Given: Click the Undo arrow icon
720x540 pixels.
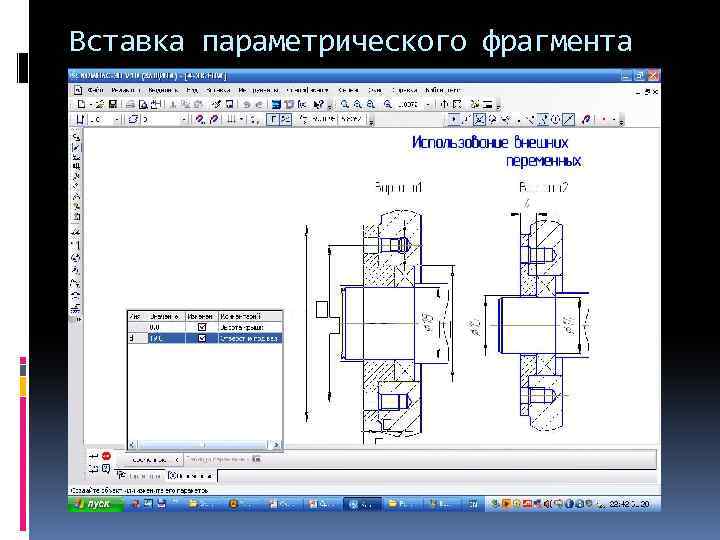Looking at the screenshot, I should [247, 104].
